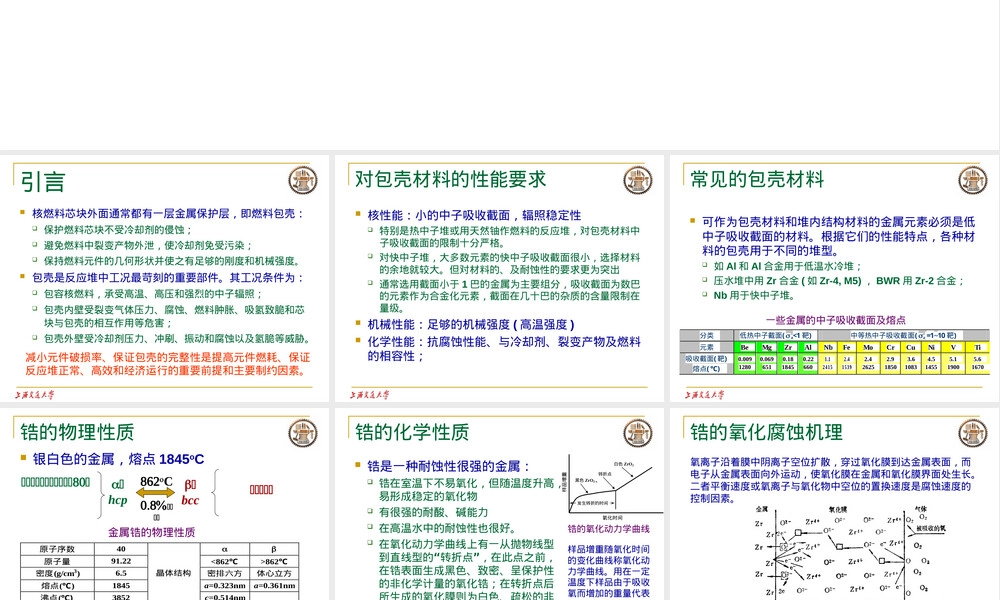Select the 常见的包壳材料 title
This screenshot has width=1000, height=600.
pyautogui.click(x=757, y=179)
